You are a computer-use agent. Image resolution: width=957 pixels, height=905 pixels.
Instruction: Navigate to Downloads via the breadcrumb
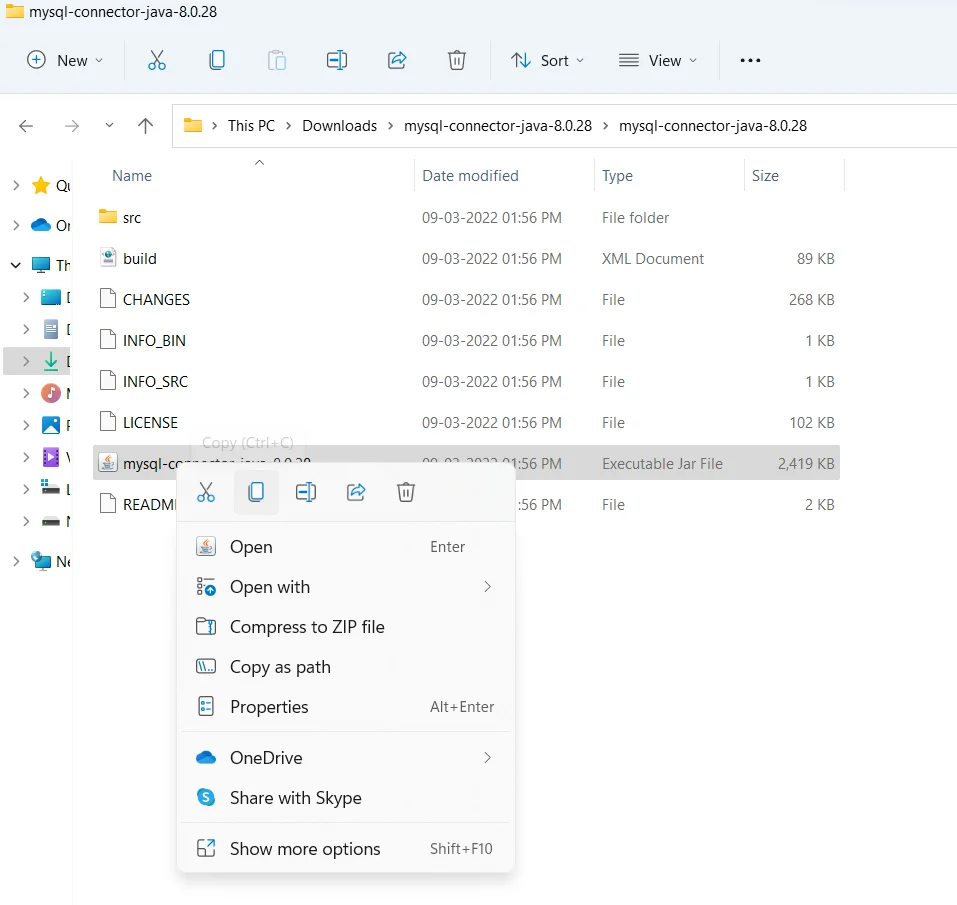point(339,125)
